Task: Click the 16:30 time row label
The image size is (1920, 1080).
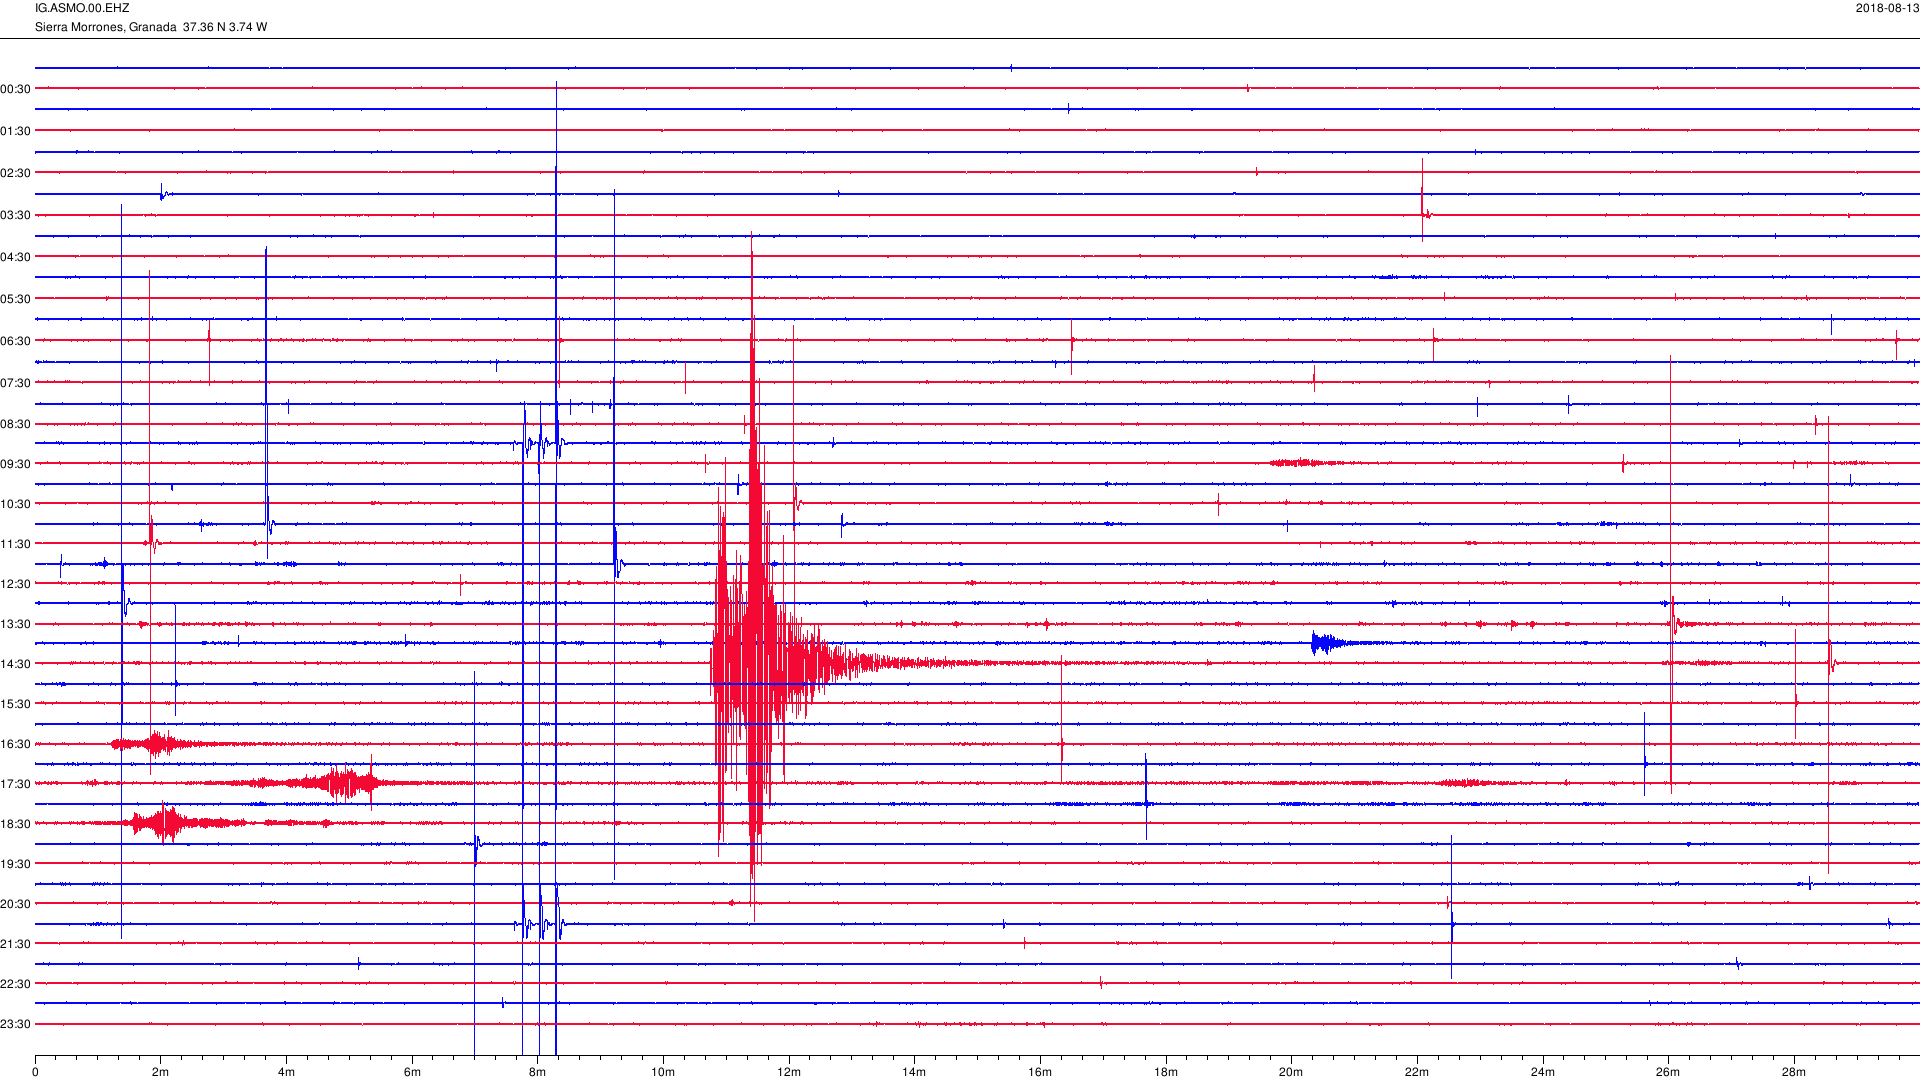Action: tap(16, 744)
